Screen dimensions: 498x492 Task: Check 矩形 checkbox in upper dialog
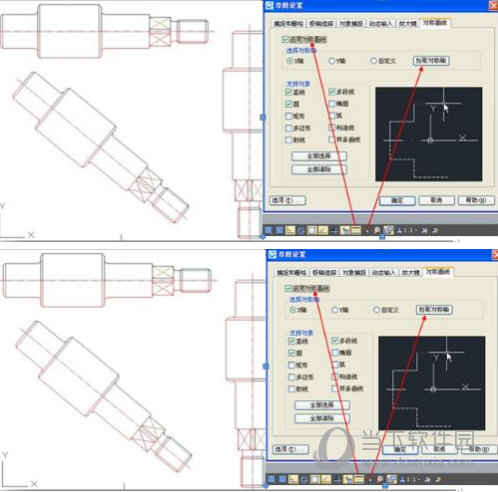(289, 116)
